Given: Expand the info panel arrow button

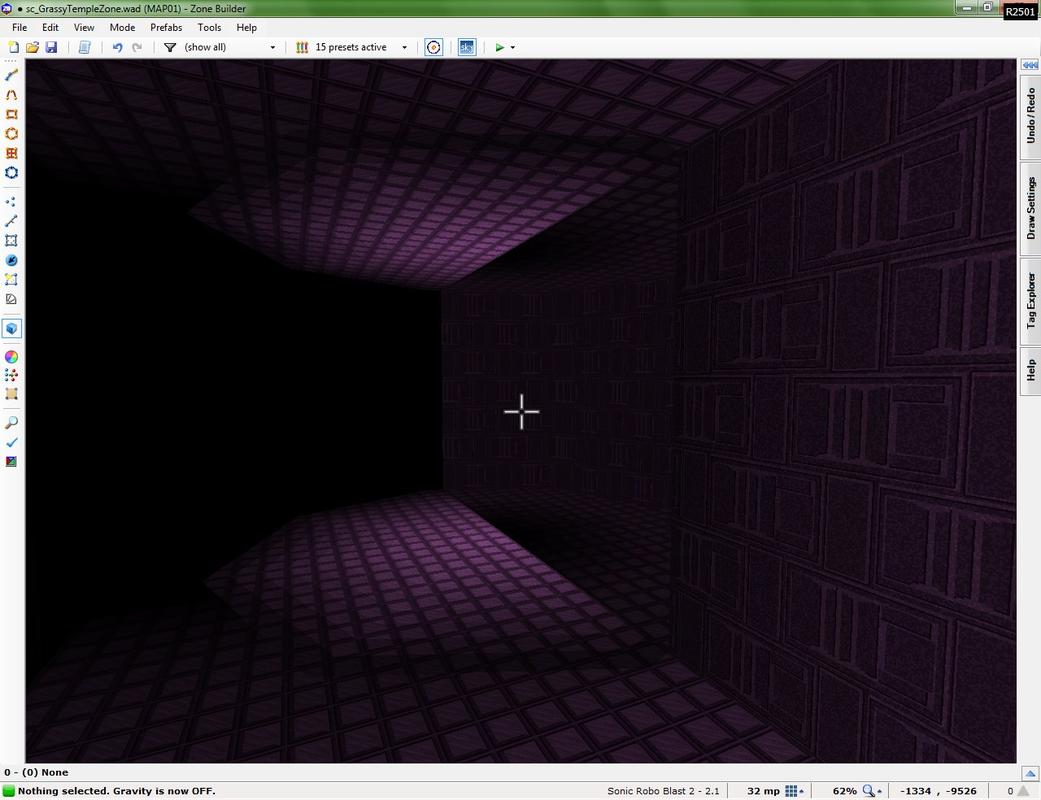Looking at the screenshot, I should click(1030, 773).
